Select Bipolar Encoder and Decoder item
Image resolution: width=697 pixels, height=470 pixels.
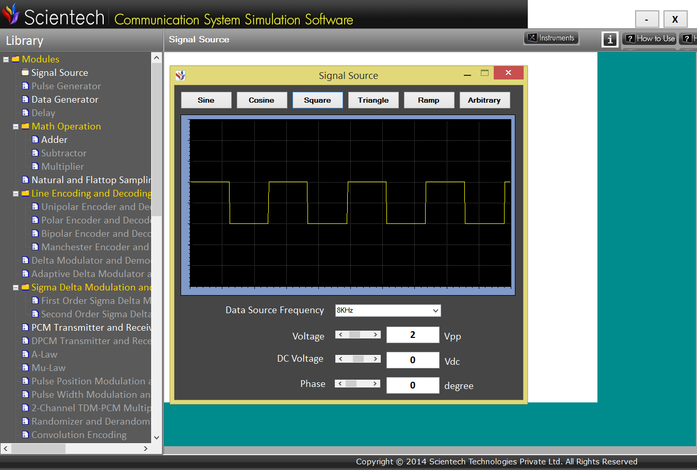[x=96, y=233]
